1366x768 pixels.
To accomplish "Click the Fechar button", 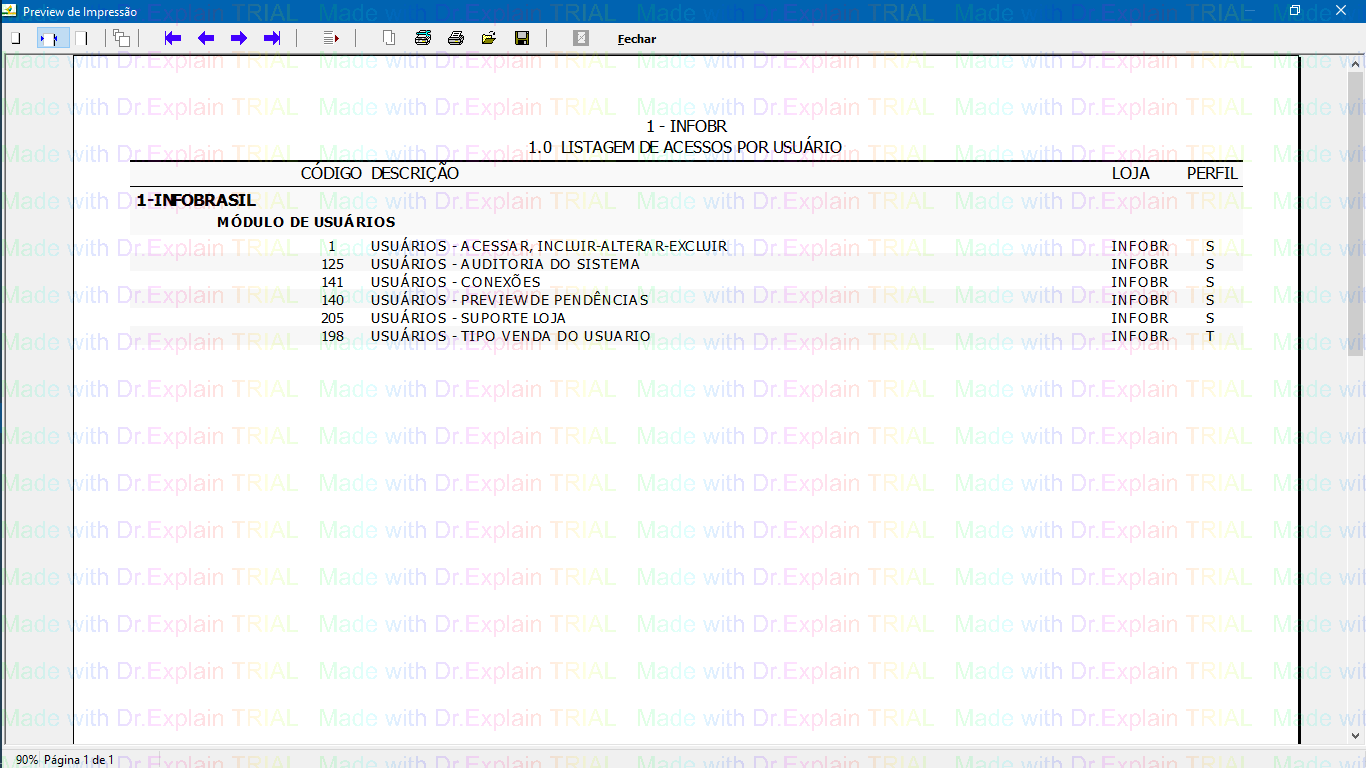I will tap(637, 39).
